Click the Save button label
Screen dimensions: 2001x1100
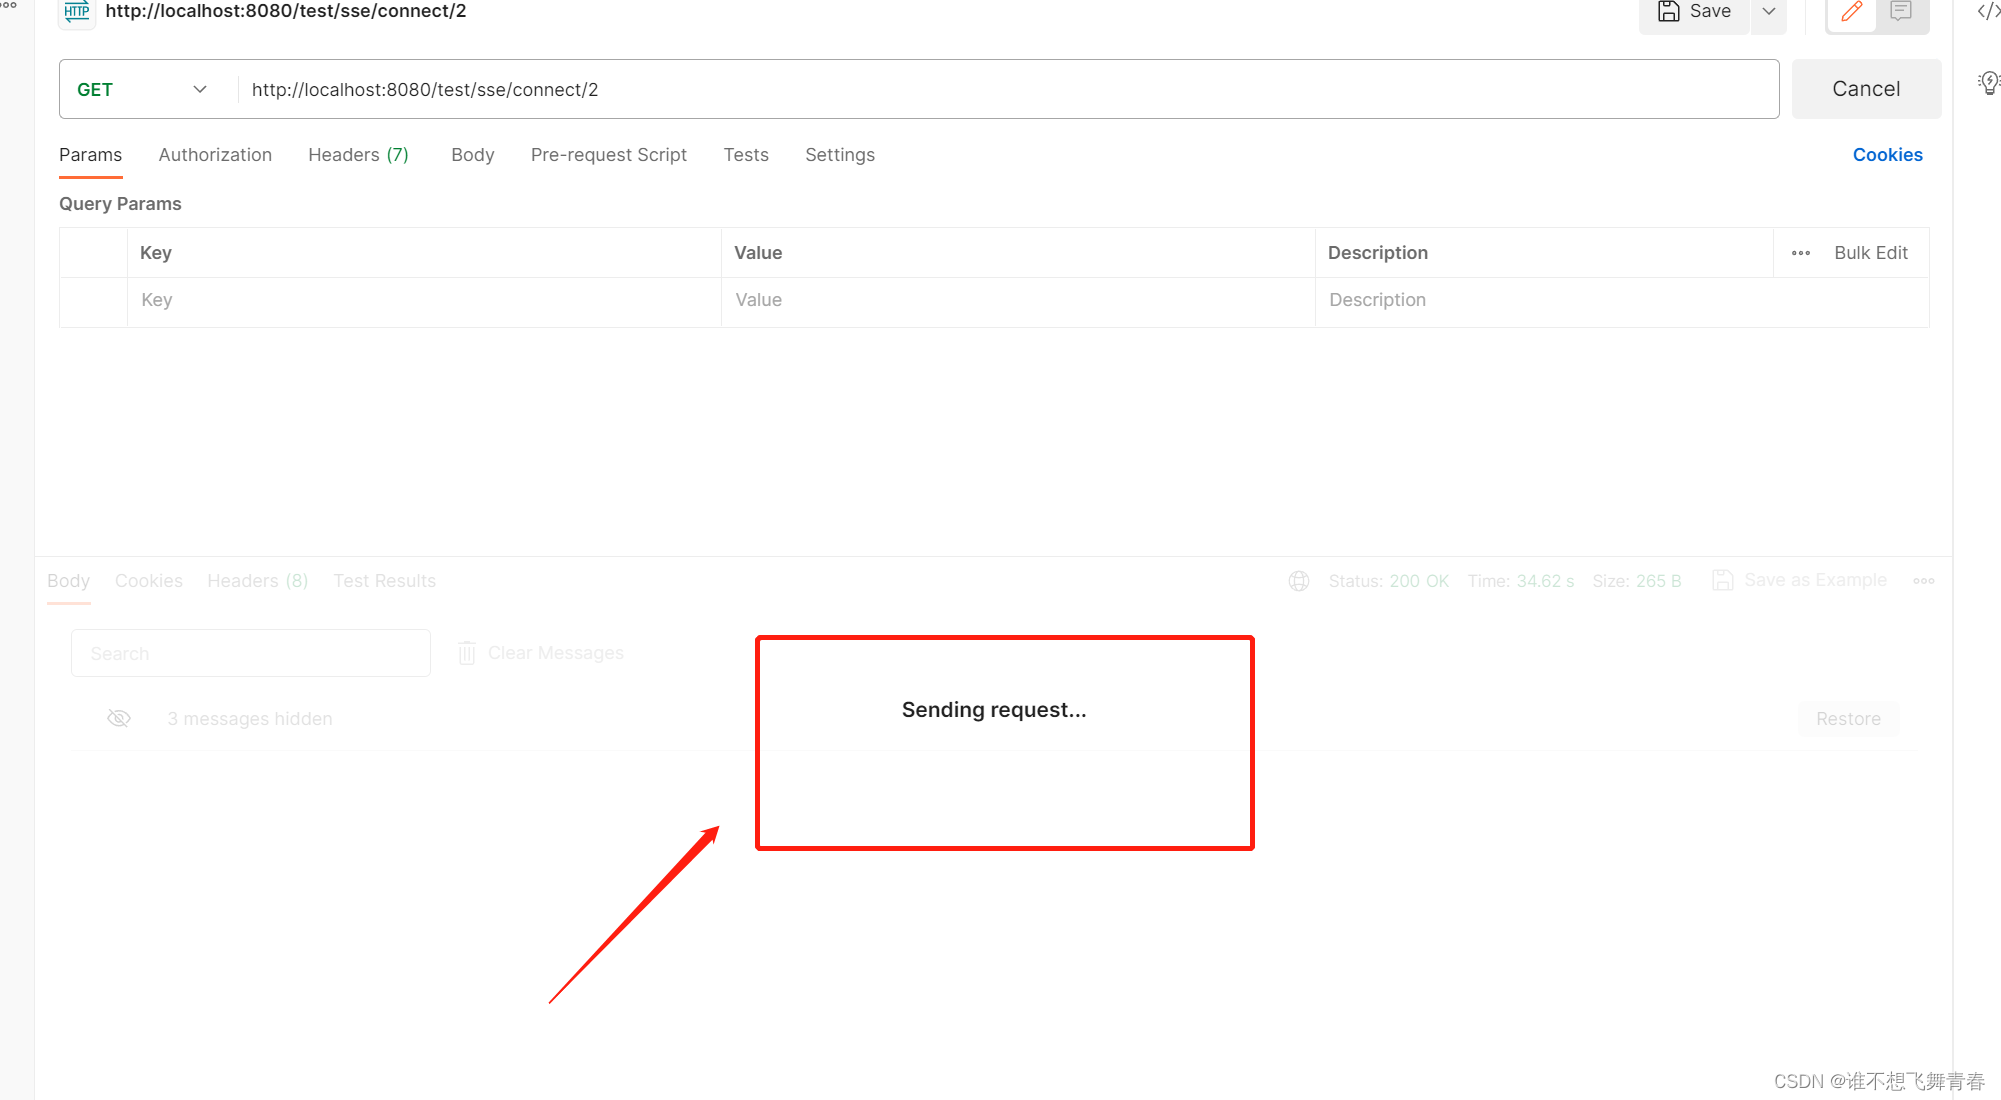pos(1710,11)
